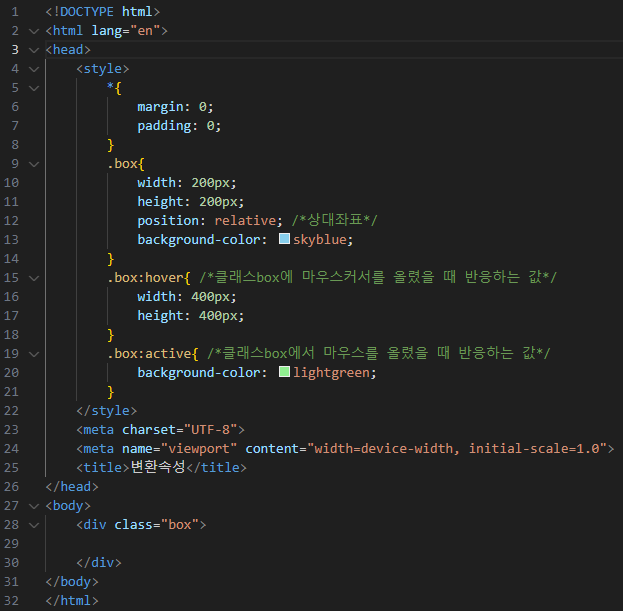Click line number 1 in the gutter
Image resolution: width=623 pixels, height=611 pixels.
point(15,12)
